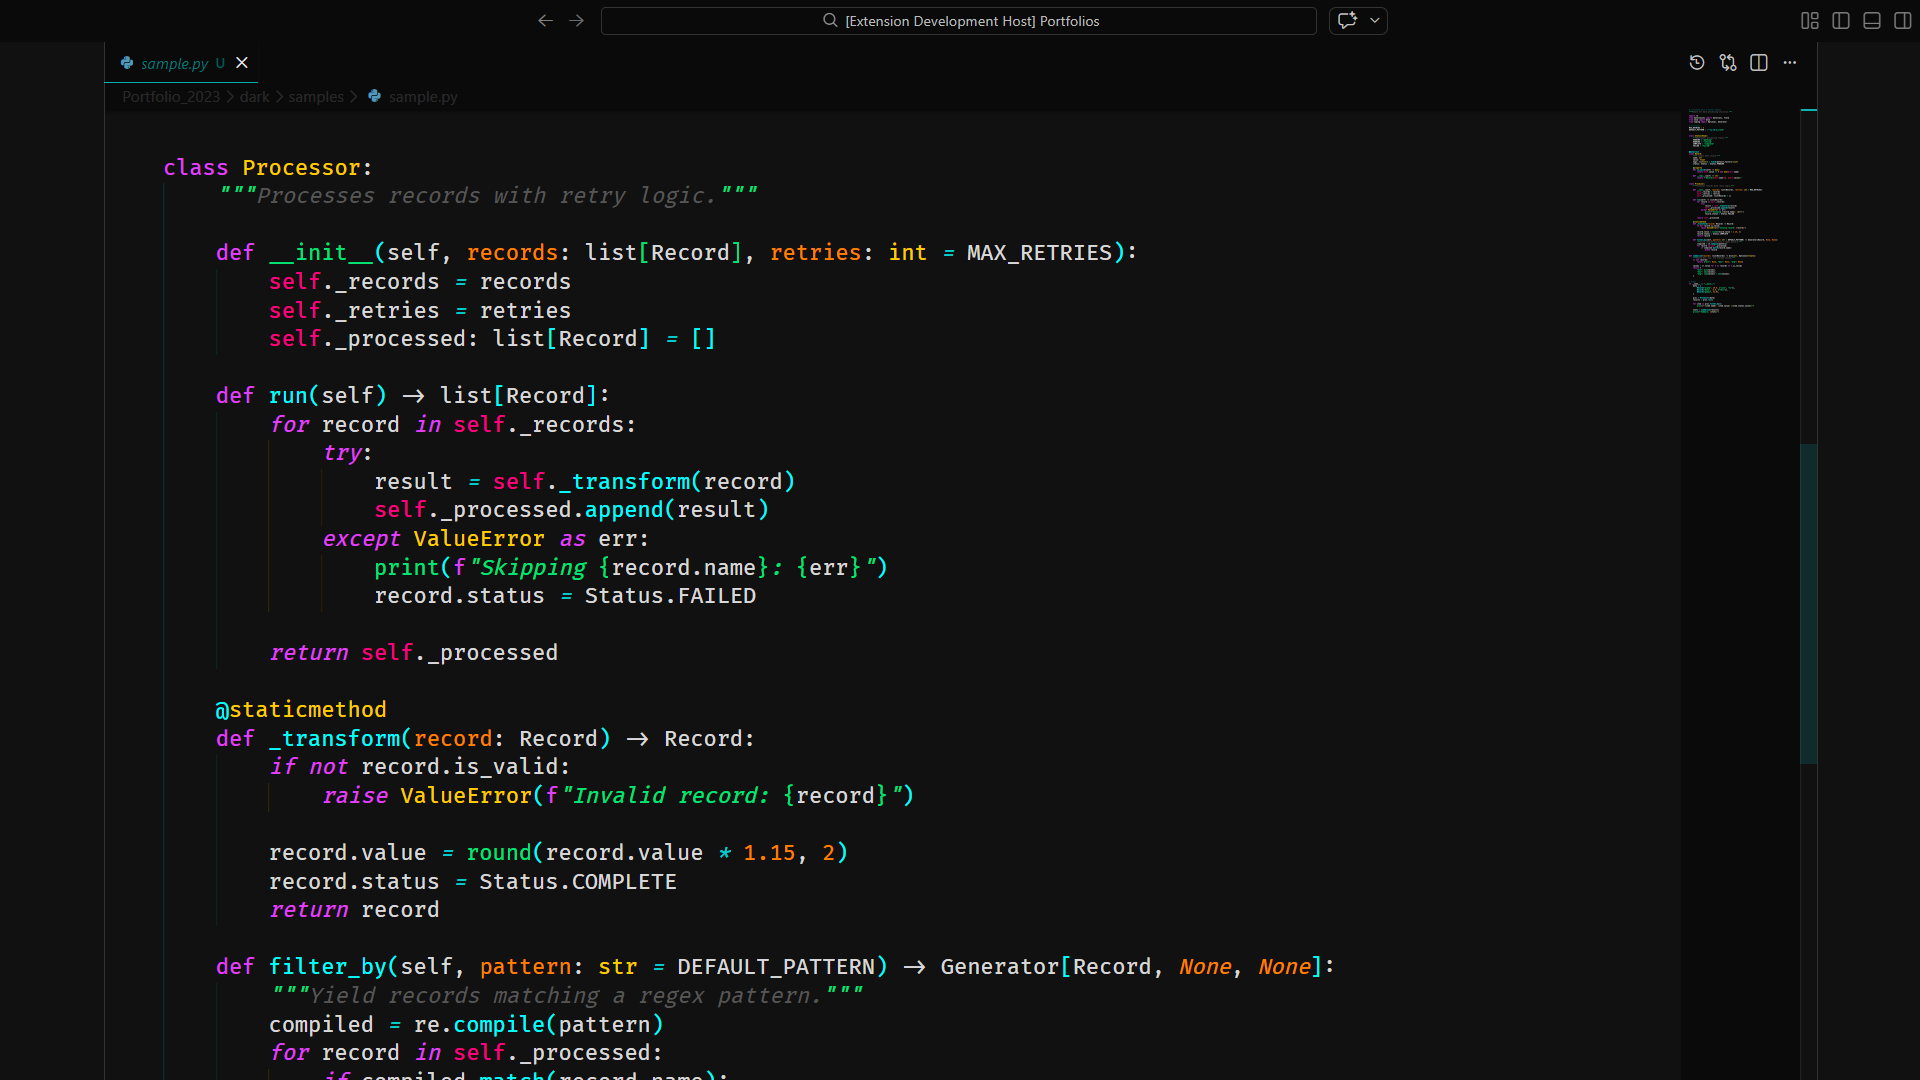
Task: Toggle the Primary Side Bar visibility
Action: [1840, 20]
